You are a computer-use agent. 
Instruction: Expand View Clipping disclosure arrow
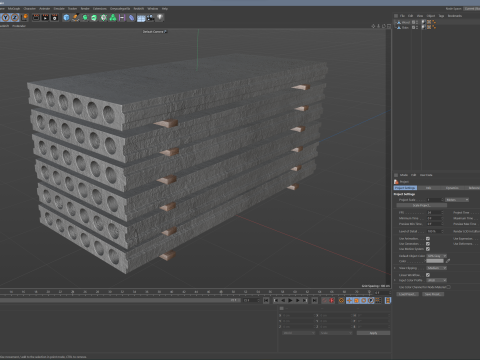click(395, 268)
